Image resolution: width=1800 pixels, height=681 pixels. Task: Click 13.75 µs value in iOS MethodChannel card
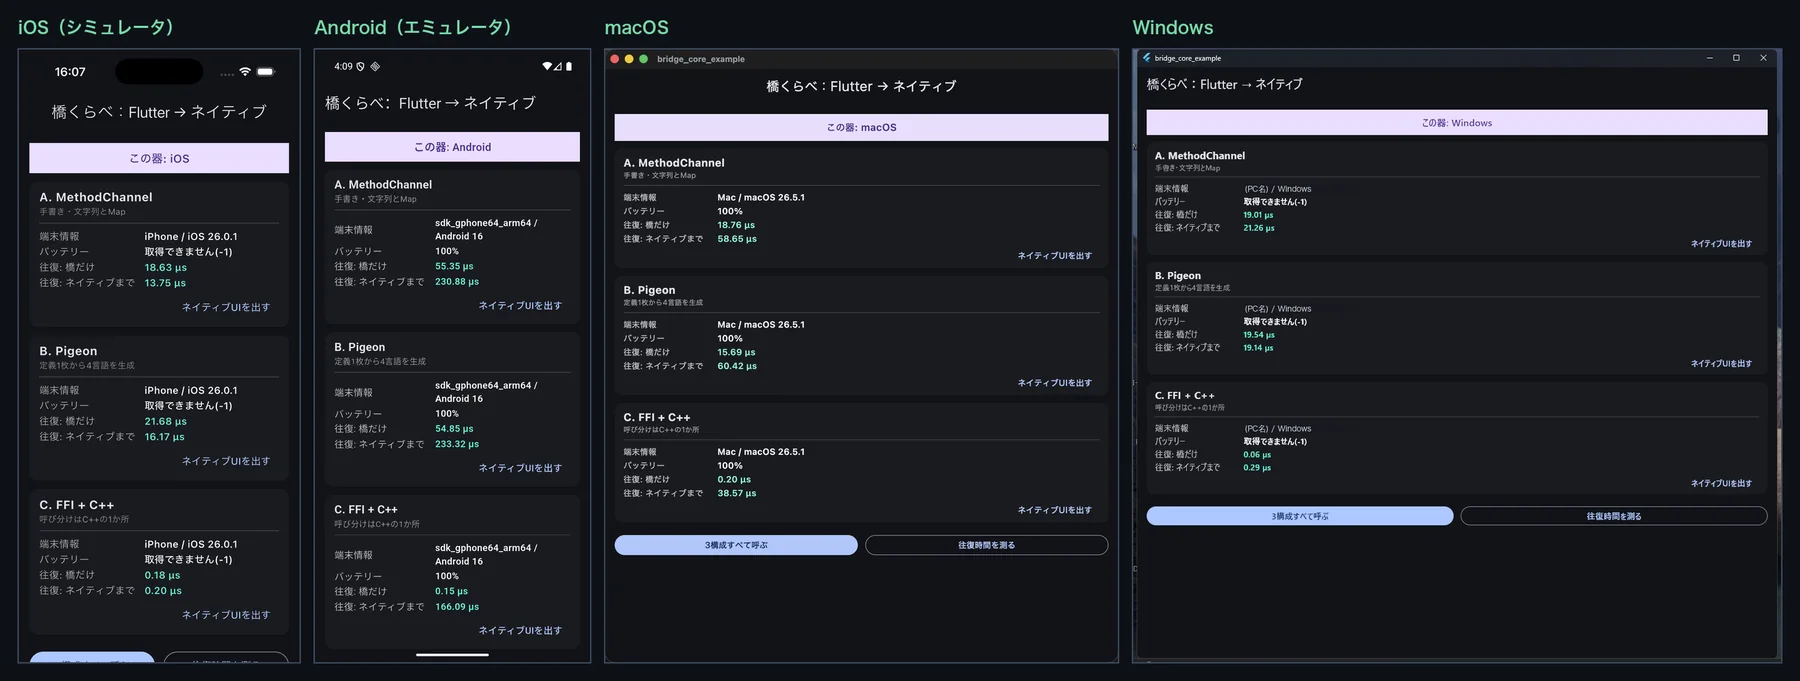pos(165,283)
